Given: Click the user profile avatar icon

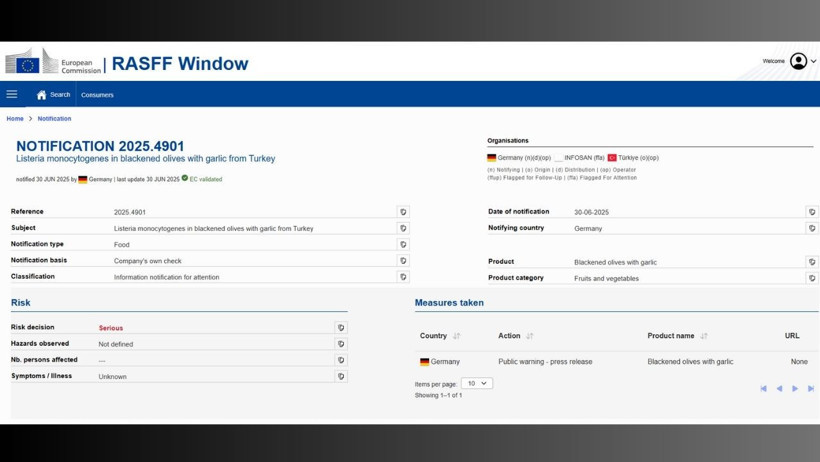Looking at the screenshot, I should click(x=798, y=61).
